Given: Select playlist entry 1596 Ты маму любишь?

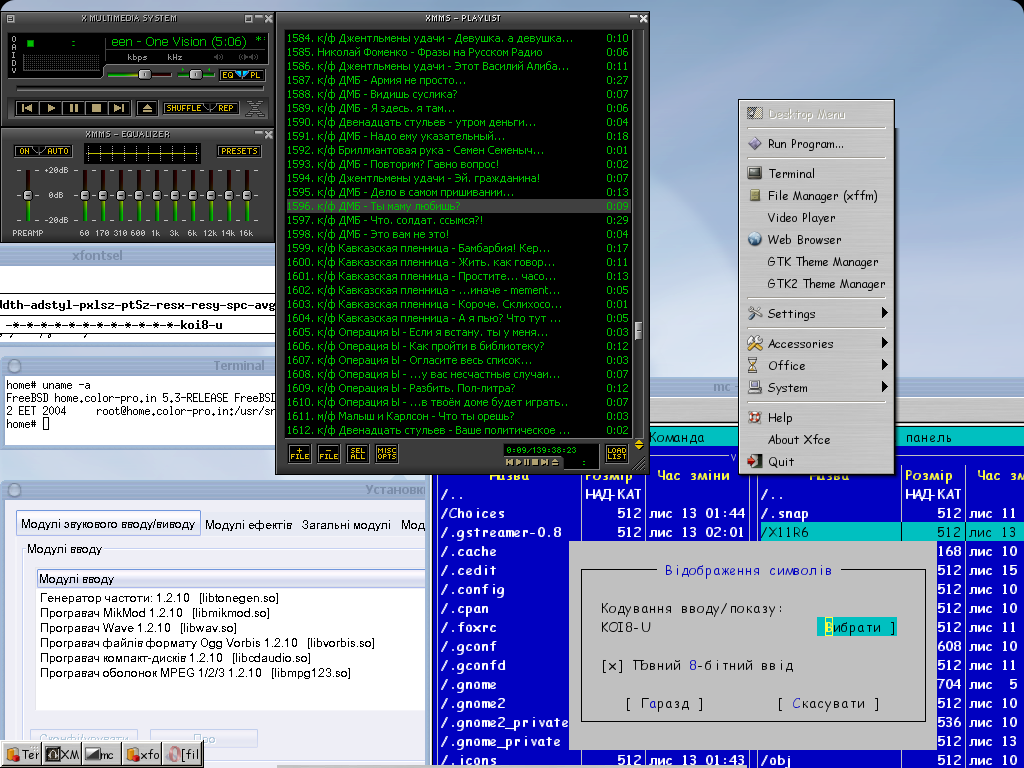Looking at the screenshot, I should tap(457, 206).
